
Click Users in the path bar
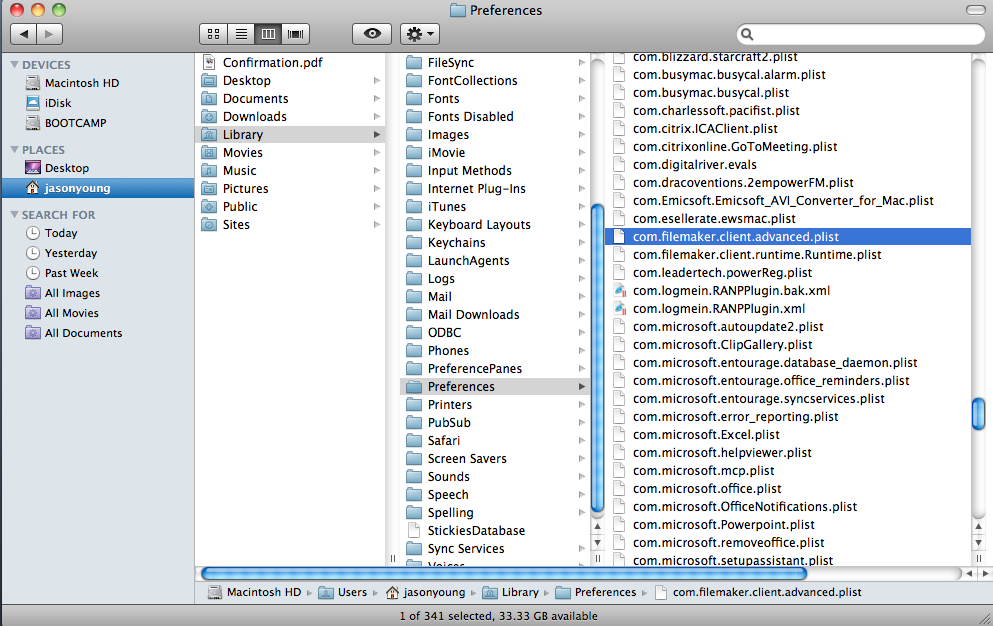click(351, 592)
